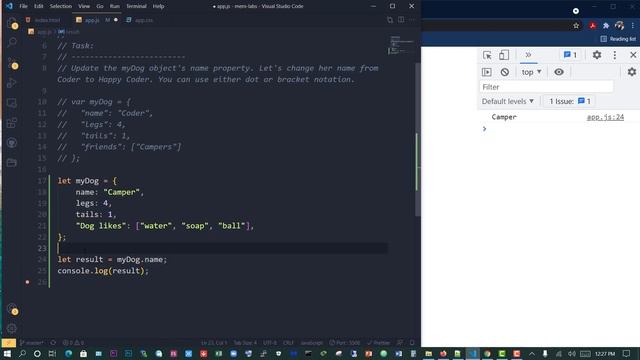Image resolution: width=640 pixels, height=360 pixels.
Task: Click the Cortana circle on the taskbar
Action: 37,353
